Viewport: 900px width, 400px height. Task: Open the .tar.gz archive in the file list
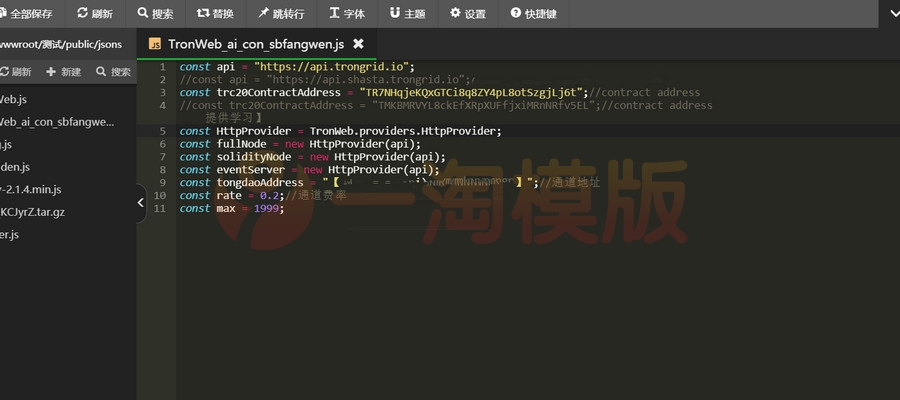click(x=33, y=211)
